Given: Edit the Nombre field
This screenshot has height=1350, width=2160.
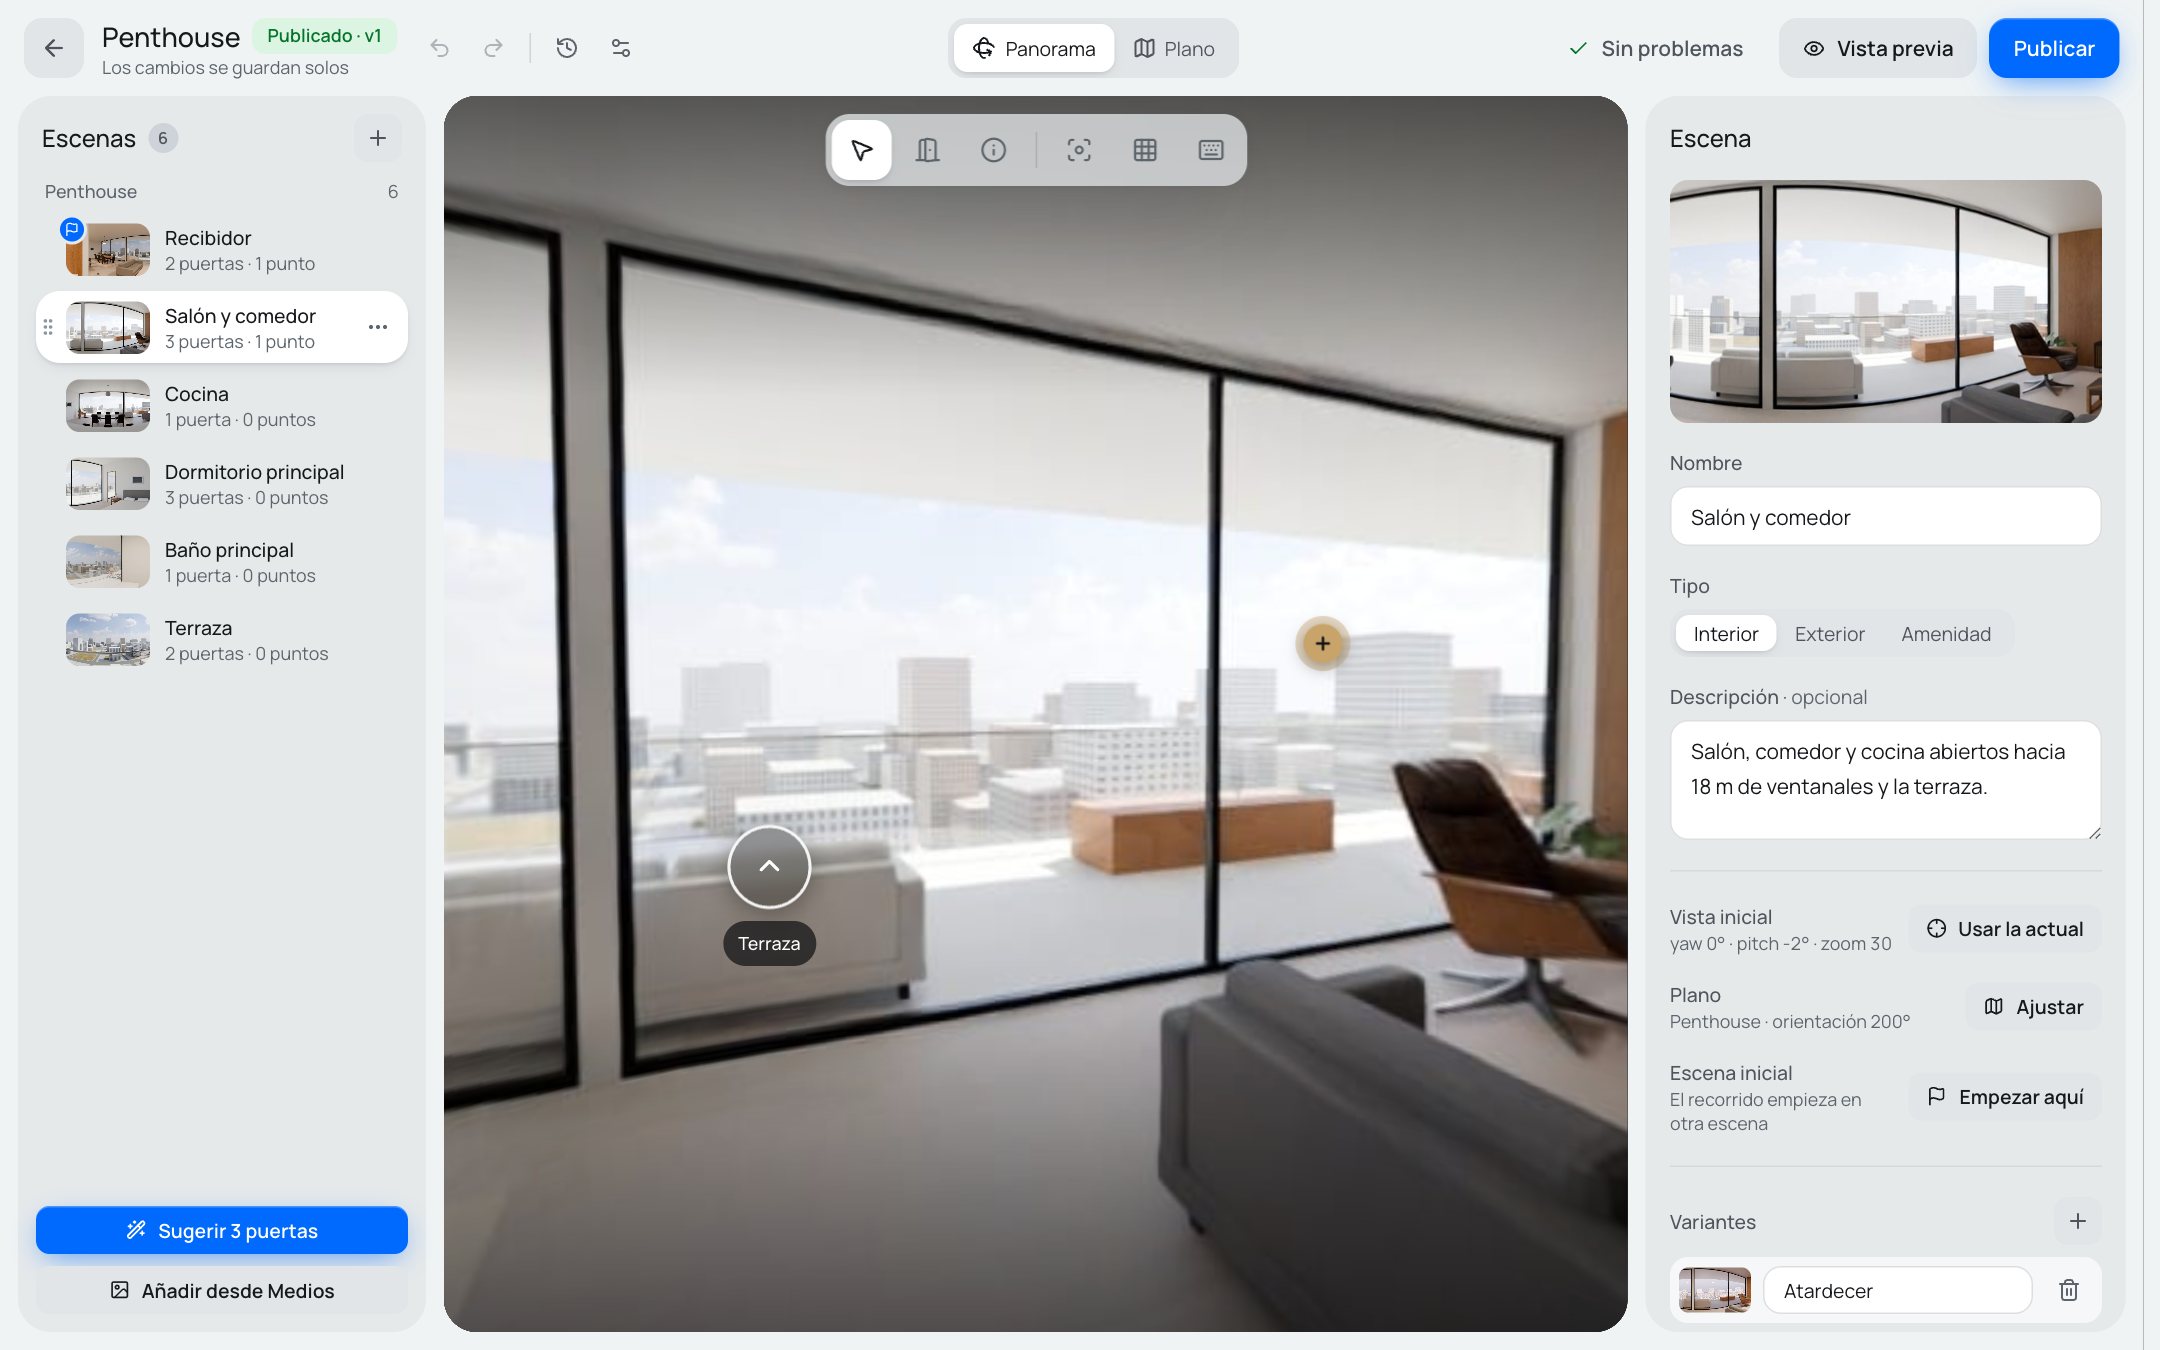Looking at the screenshot, I should point(1885,517).
